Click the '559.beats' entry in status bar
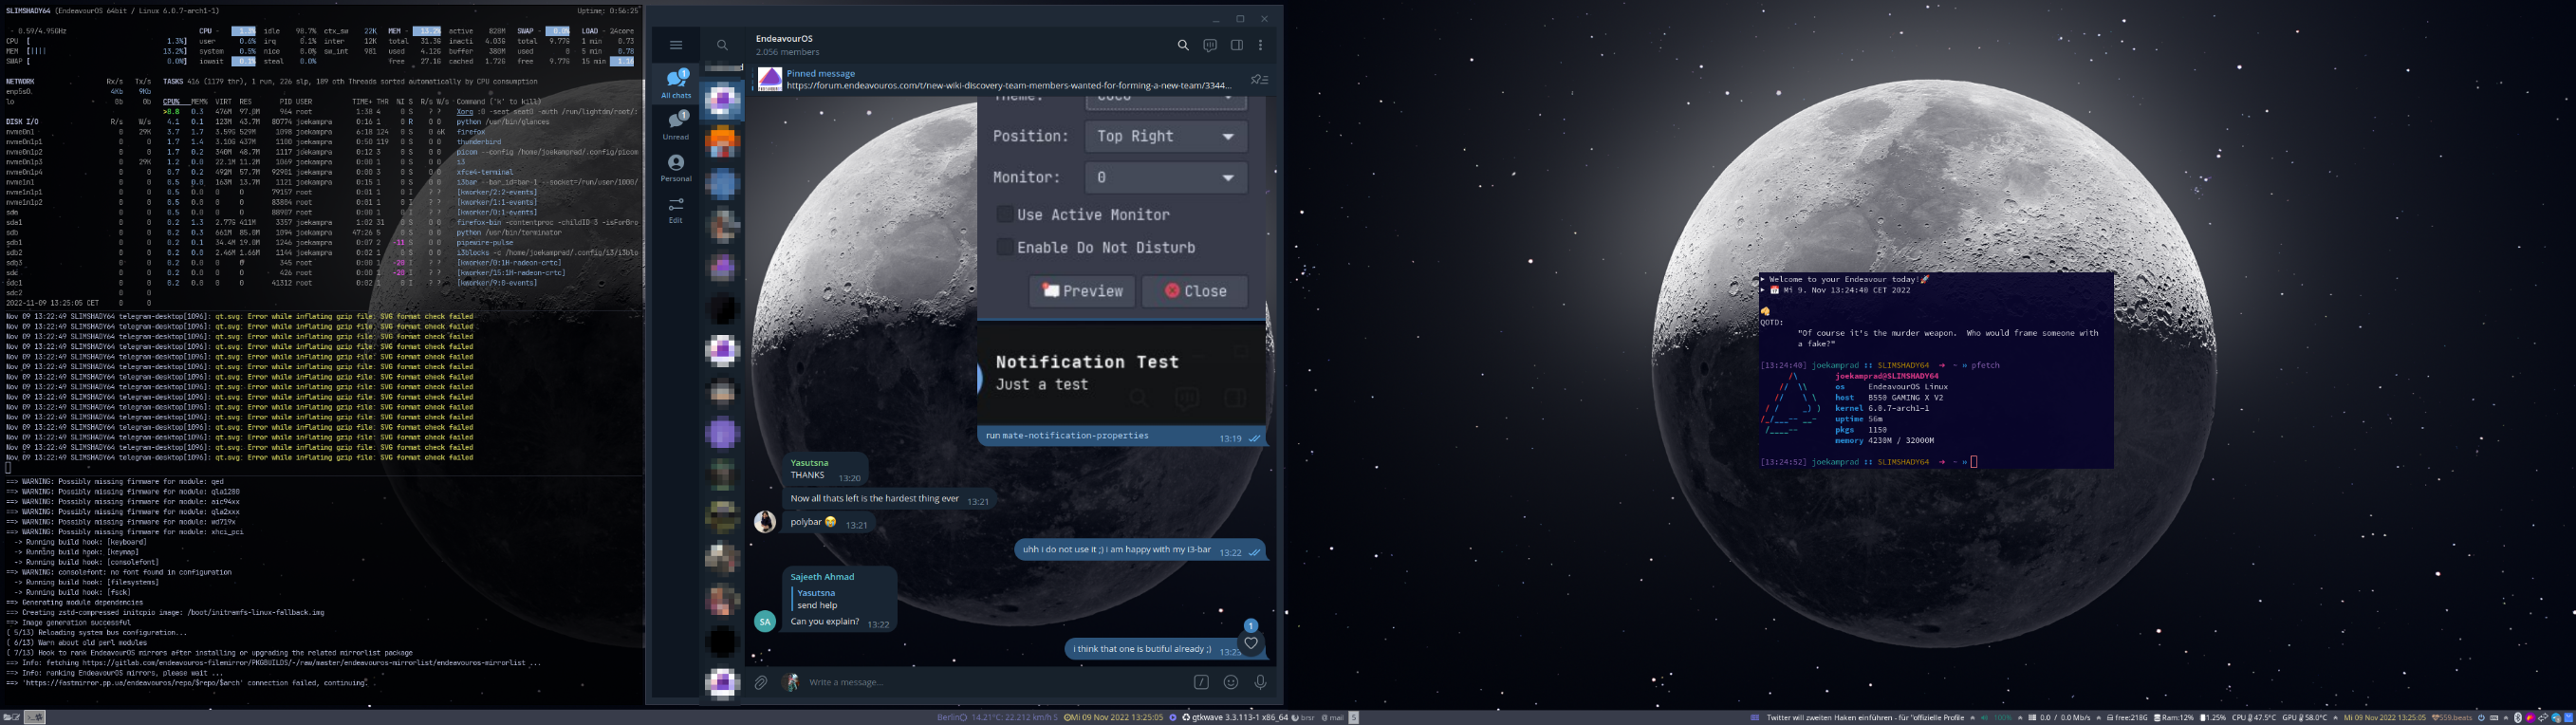The image size is (2576, 725). 2452,718
